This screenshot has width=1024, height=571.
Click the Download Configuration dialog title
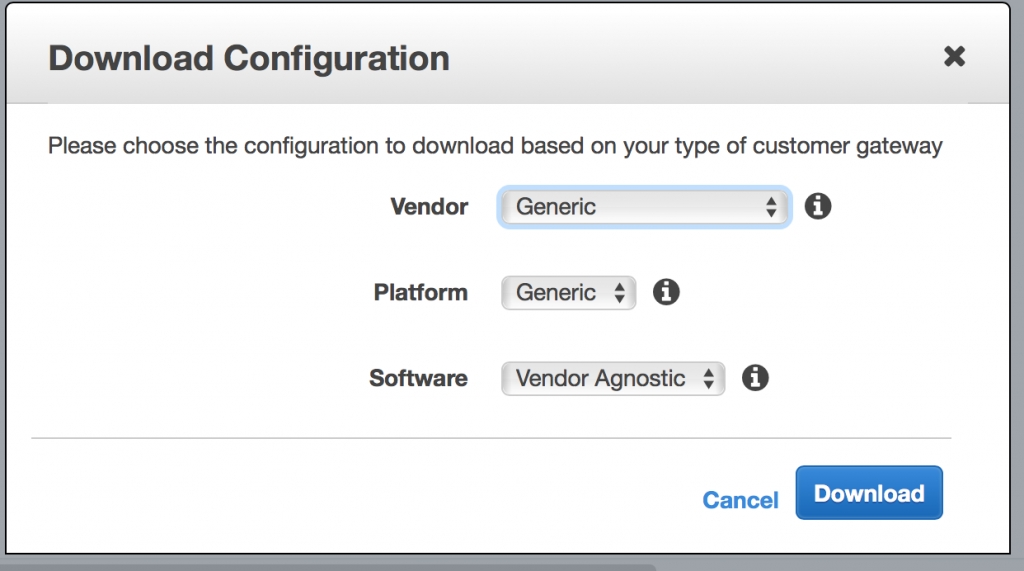coord(248,58)
